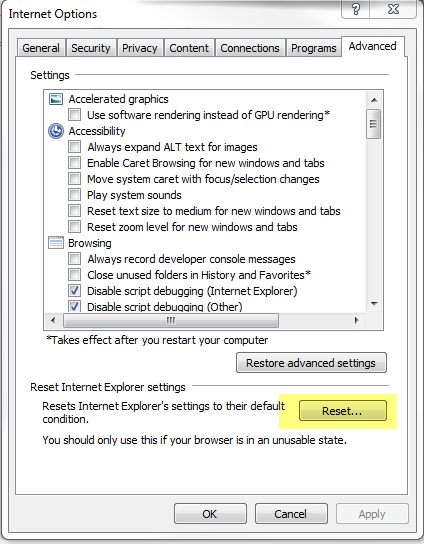This screenshot has height=544, width=424.
Task: Click the help question mark button
Action: 356,9
